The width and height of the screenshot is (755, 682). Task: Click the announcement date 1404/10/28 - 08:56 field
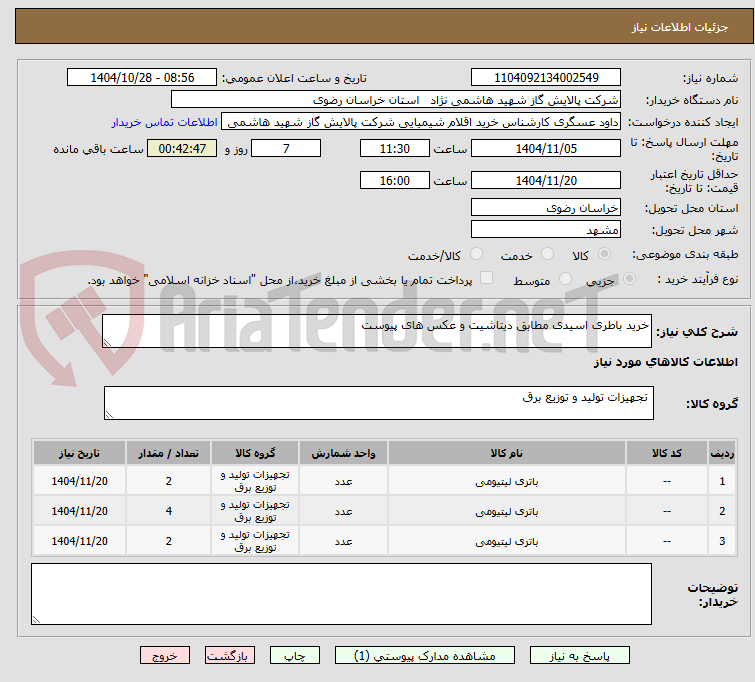tap(142, 78)
